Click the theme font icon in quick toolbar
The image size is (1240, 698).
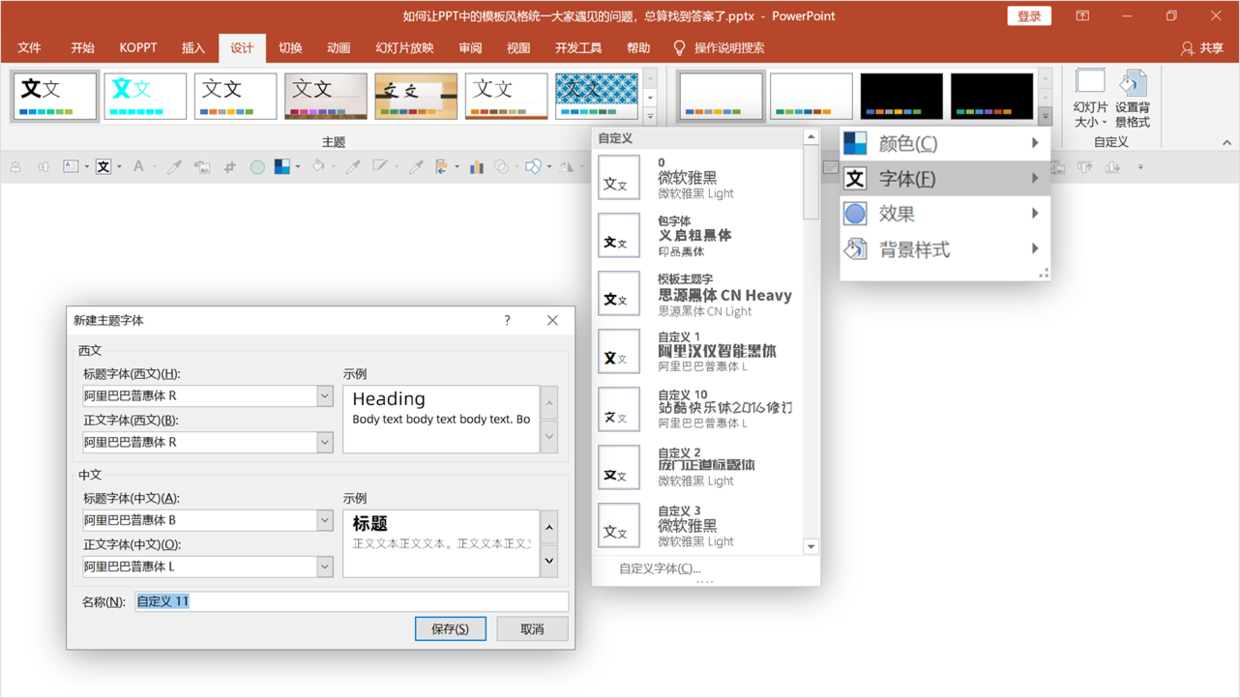103,167
